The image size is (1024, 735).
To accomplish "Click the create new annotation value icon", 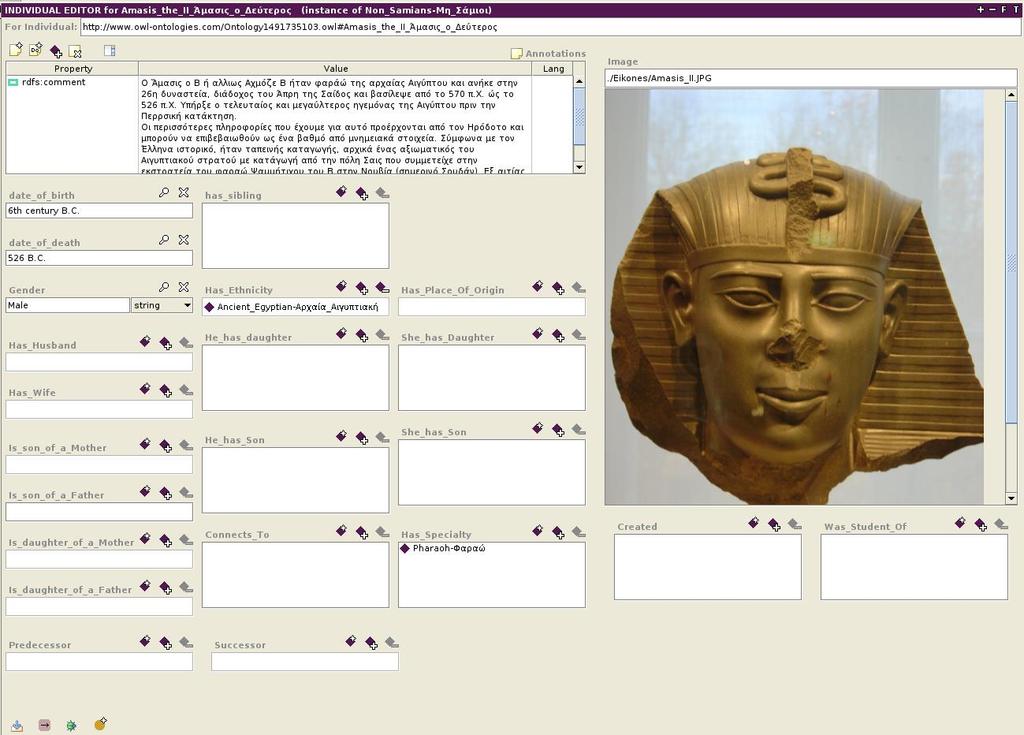I will pos(16,50).
